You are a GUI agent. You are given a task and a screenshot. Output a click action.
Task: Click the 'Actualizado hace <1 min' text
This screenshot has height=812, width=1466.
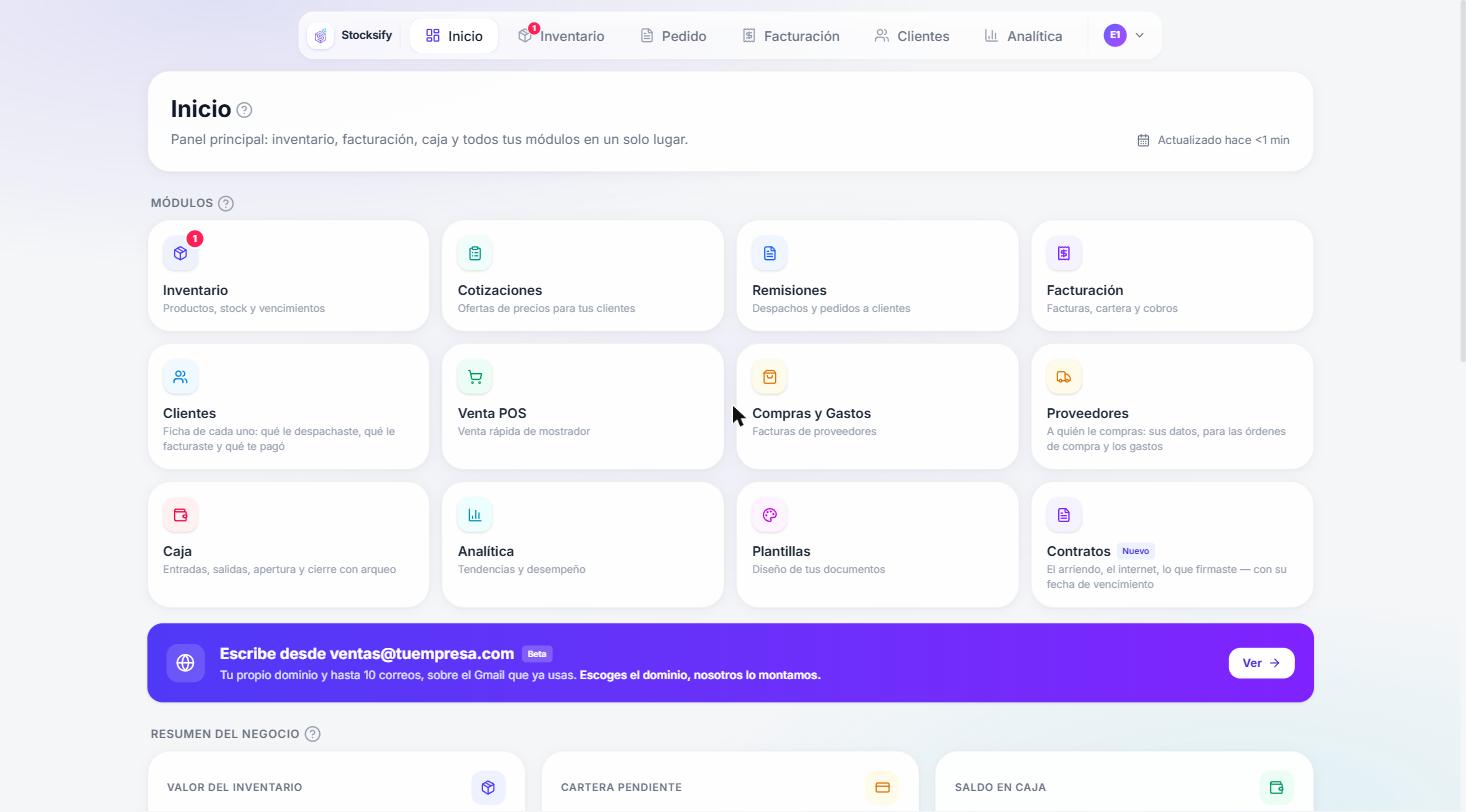tap(1223, 140)
